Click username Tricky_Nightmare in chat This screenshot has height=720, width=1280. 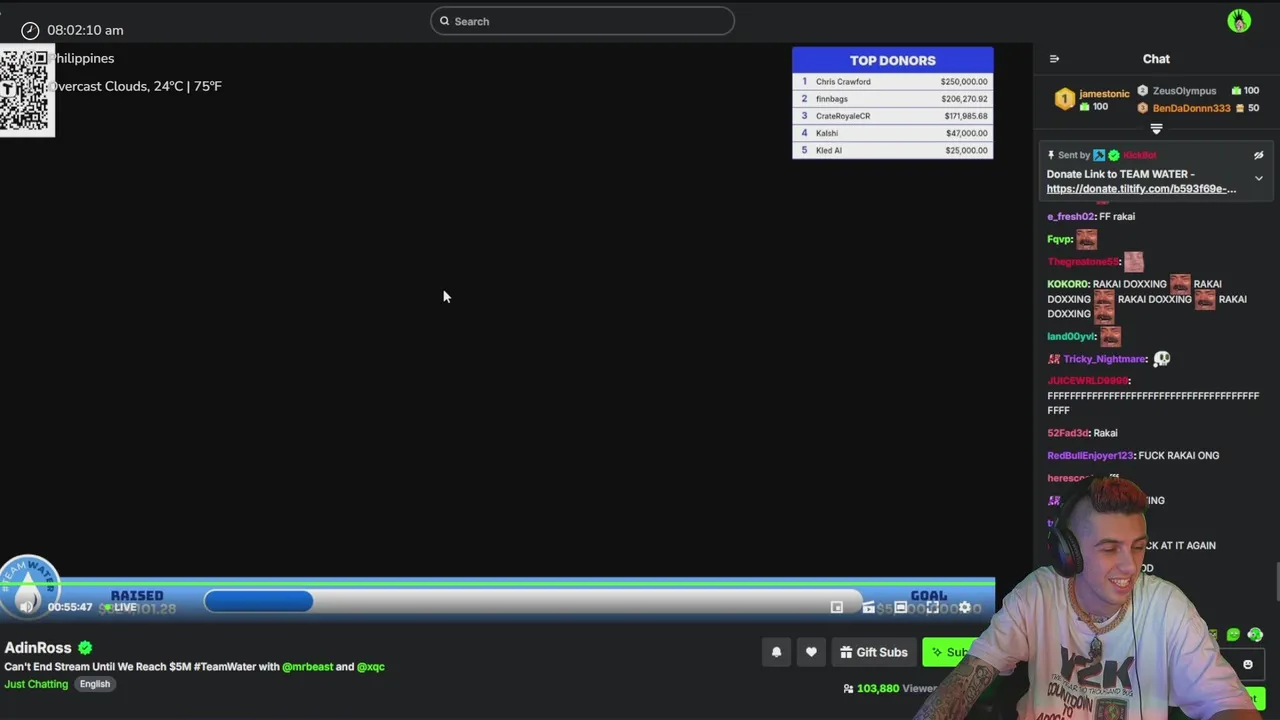(x=1104, y=359)
